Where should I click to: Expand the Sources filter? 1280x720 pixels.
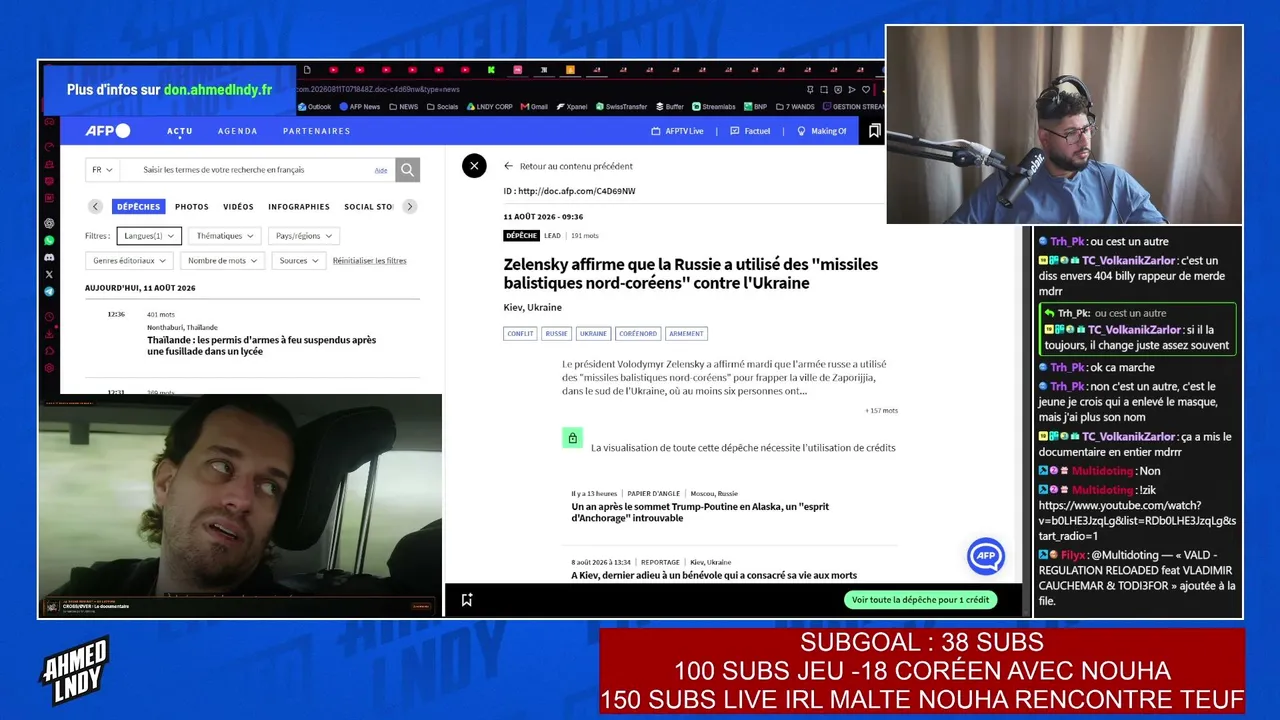point(299,261)
